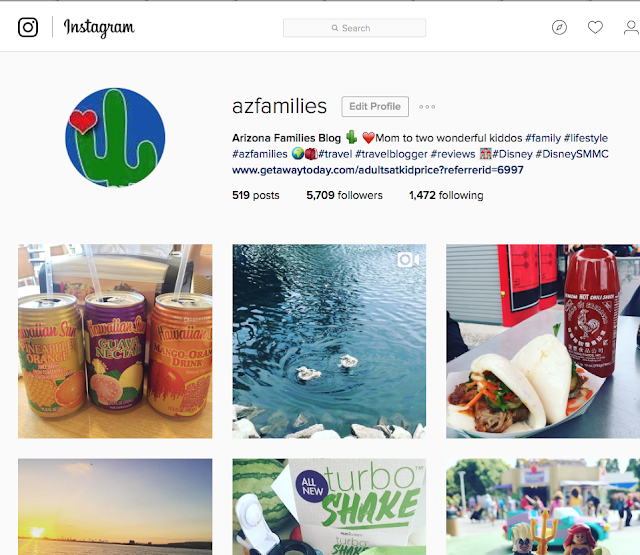Image resolution: width=640 pixels, height=555 pixels.
Task: Open the Explore compass icon
Action: [x=559, y=27]
